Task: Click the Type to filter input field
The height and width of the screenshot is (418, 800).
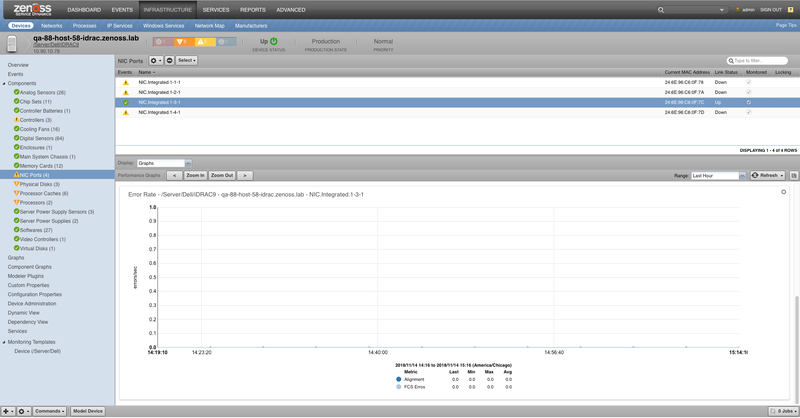Action: pos(757,61)
